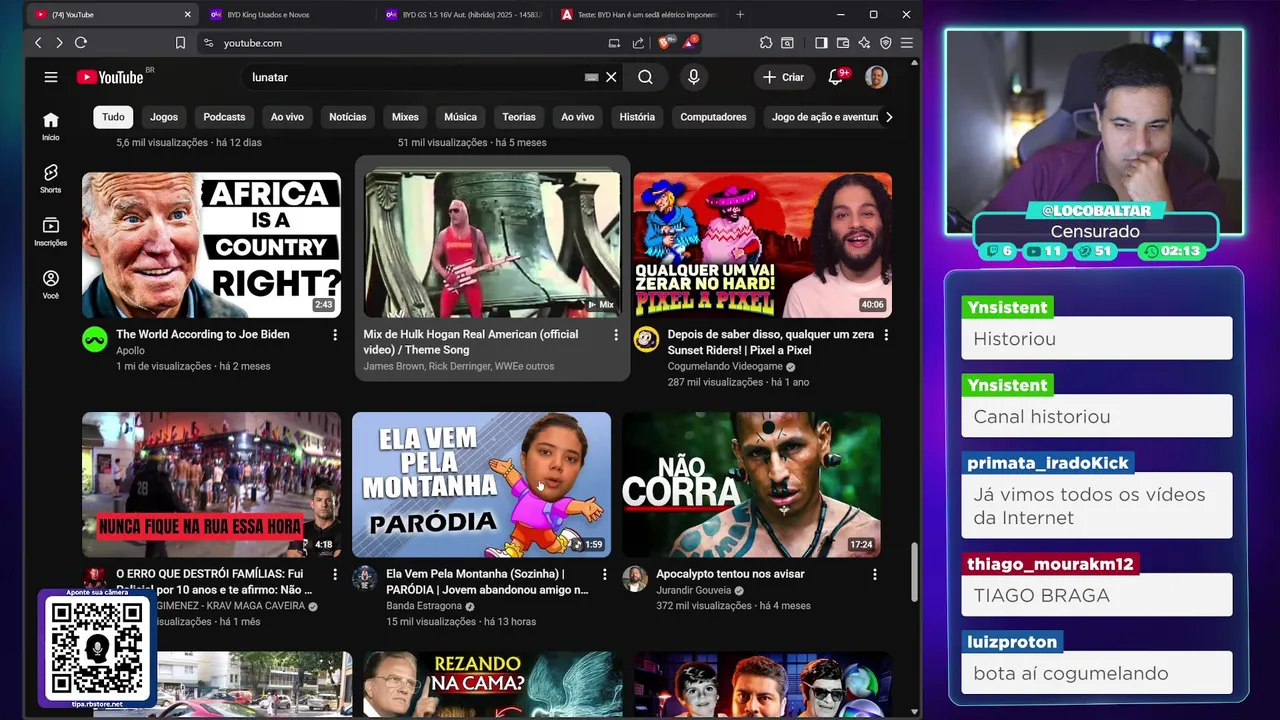Go to Início in the sidebar
The image size is (1280, 720).
click(x=51, y=126)
